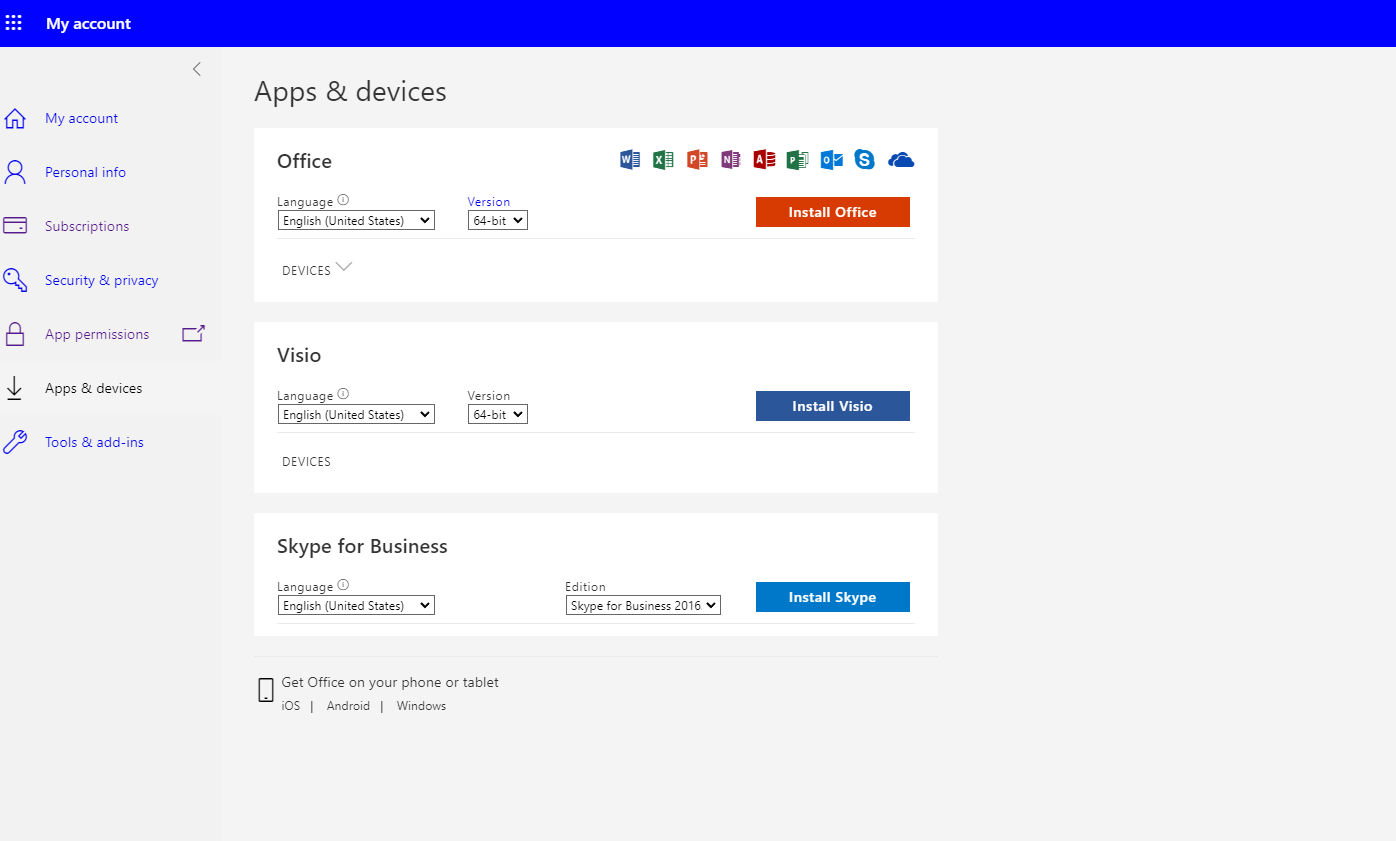The image size is (1396, 841).
Task: Click the Access icon in Office section
Action: [x=764, y=159]
